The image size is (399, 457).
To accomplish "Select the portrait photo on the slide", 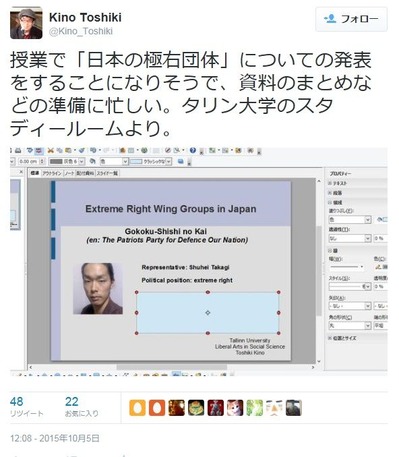I will coord(98,288).
